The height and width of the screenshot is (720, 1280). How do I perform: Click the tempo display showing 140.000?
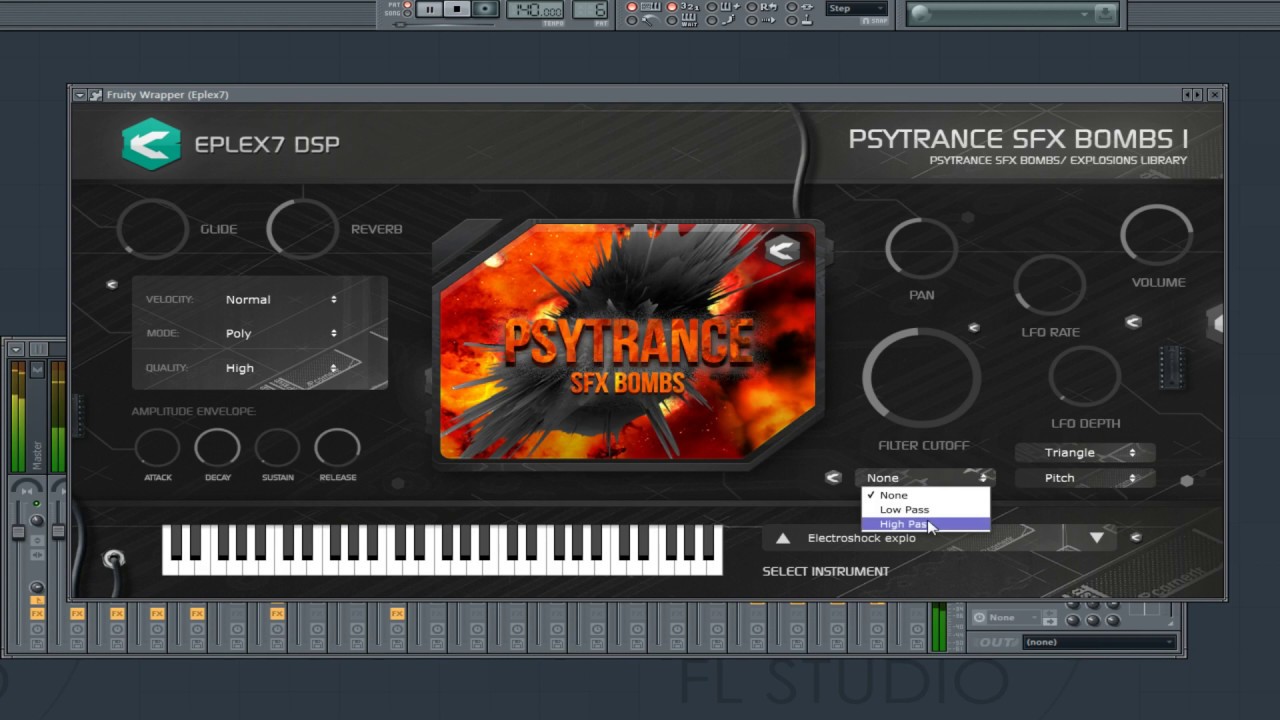(x=535, y=9)
